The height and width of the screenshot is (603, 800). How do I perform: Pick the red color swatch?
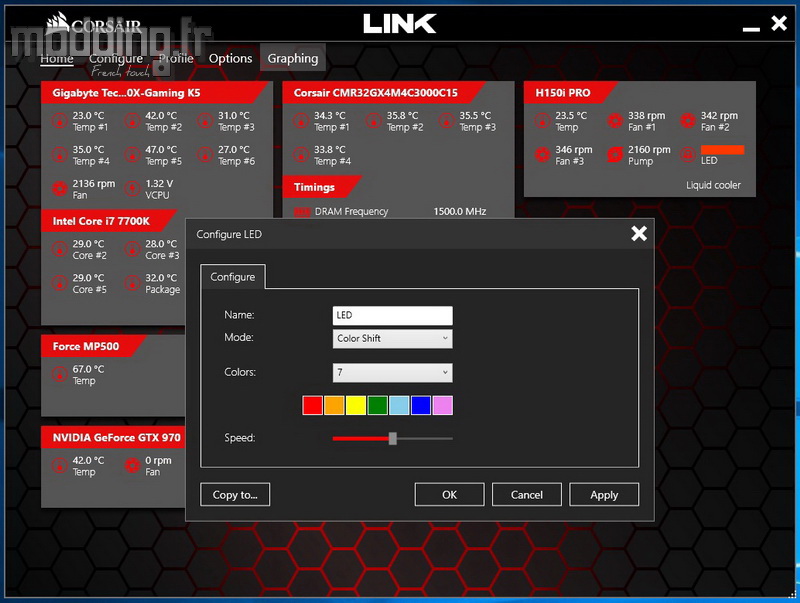click(x=312, y=406)
